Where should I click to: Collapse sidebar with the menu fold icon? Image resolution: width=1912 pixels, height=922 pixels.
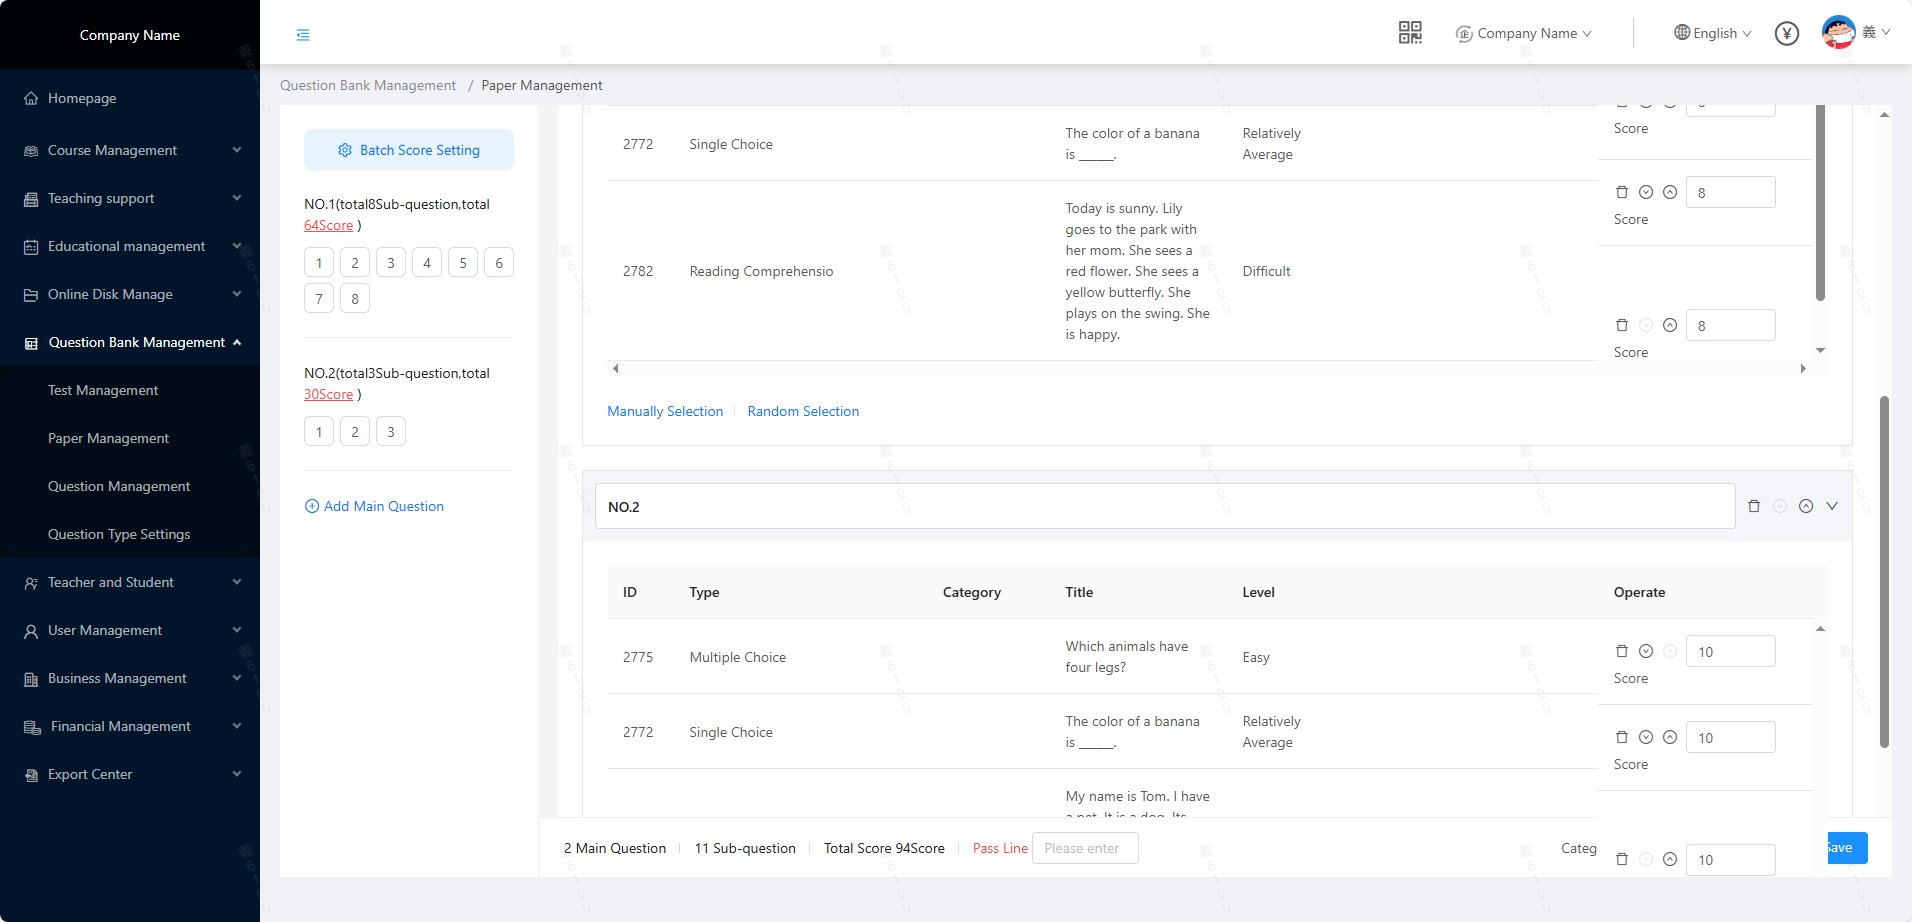[303, 35]
